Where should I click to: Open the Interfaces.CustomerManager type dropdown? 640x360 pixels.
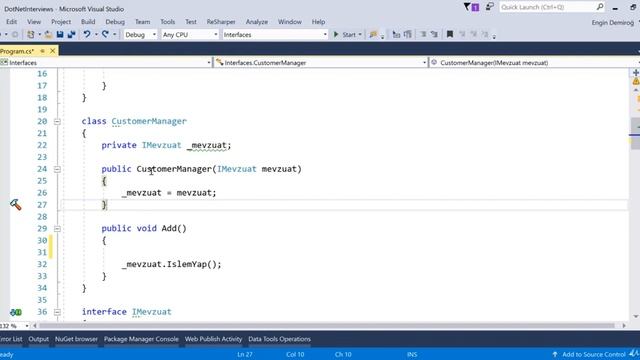pos(321,62)
